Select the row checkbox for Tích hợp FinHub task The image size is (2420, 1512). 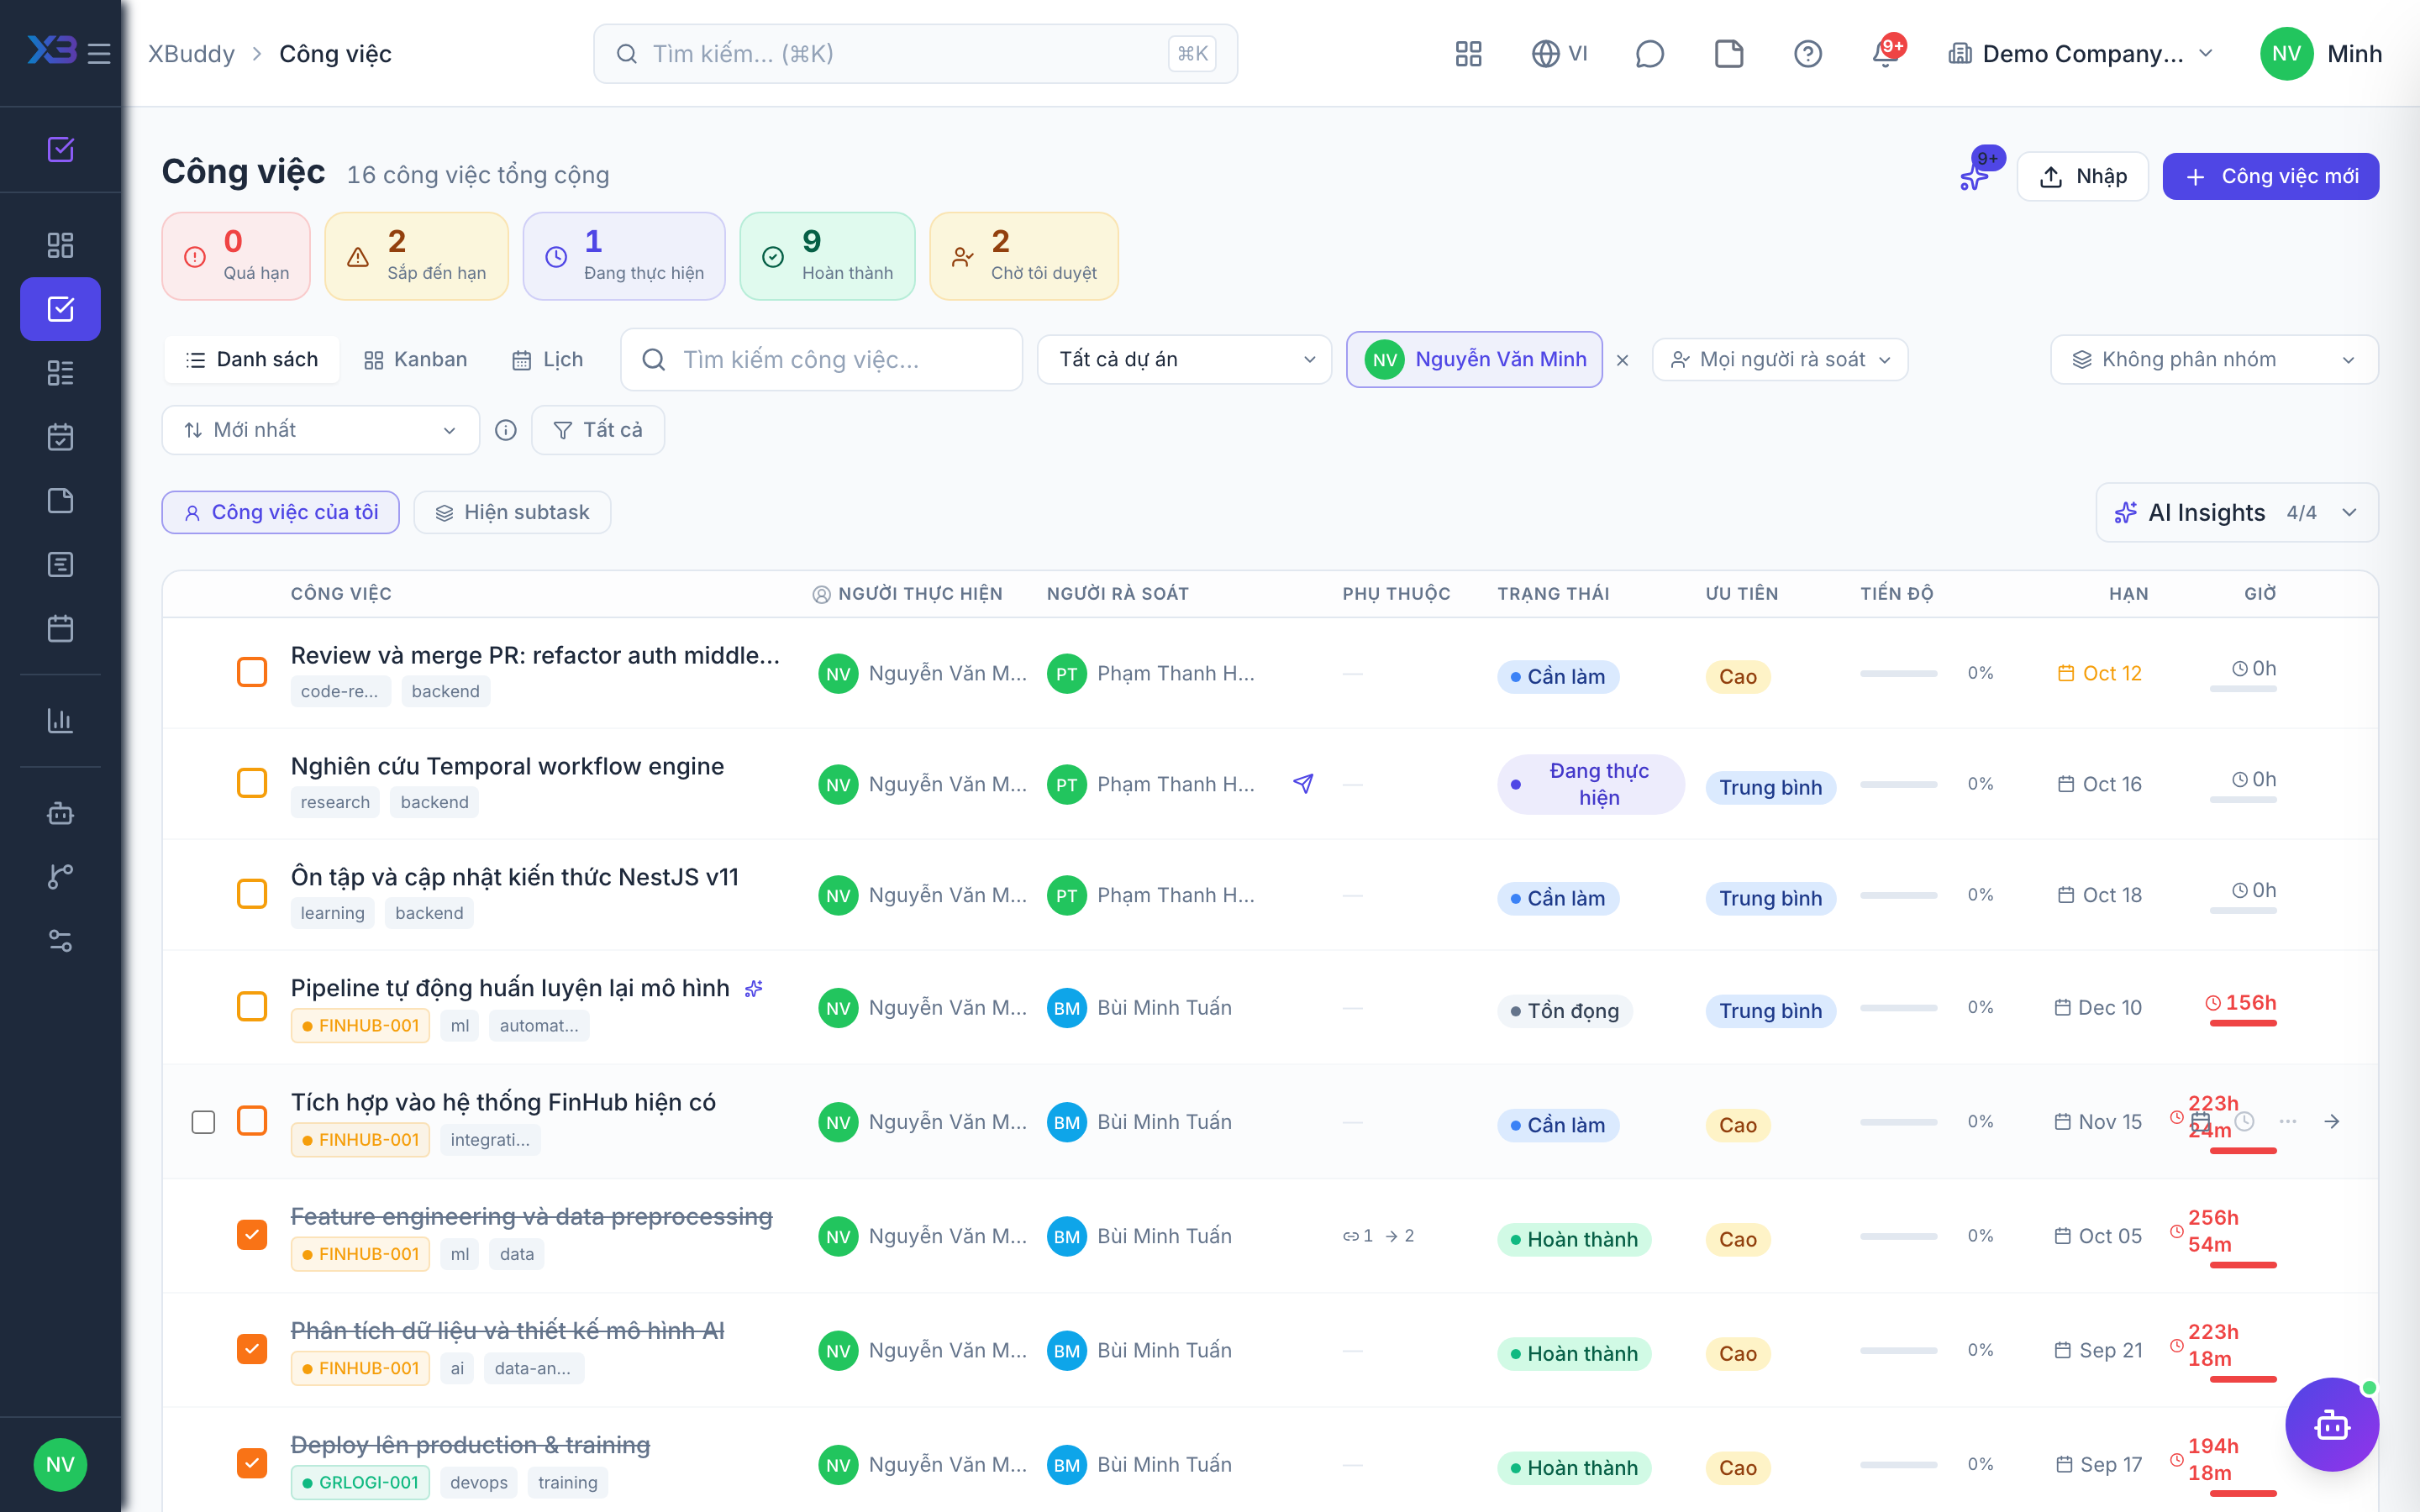pos(203,1122)
